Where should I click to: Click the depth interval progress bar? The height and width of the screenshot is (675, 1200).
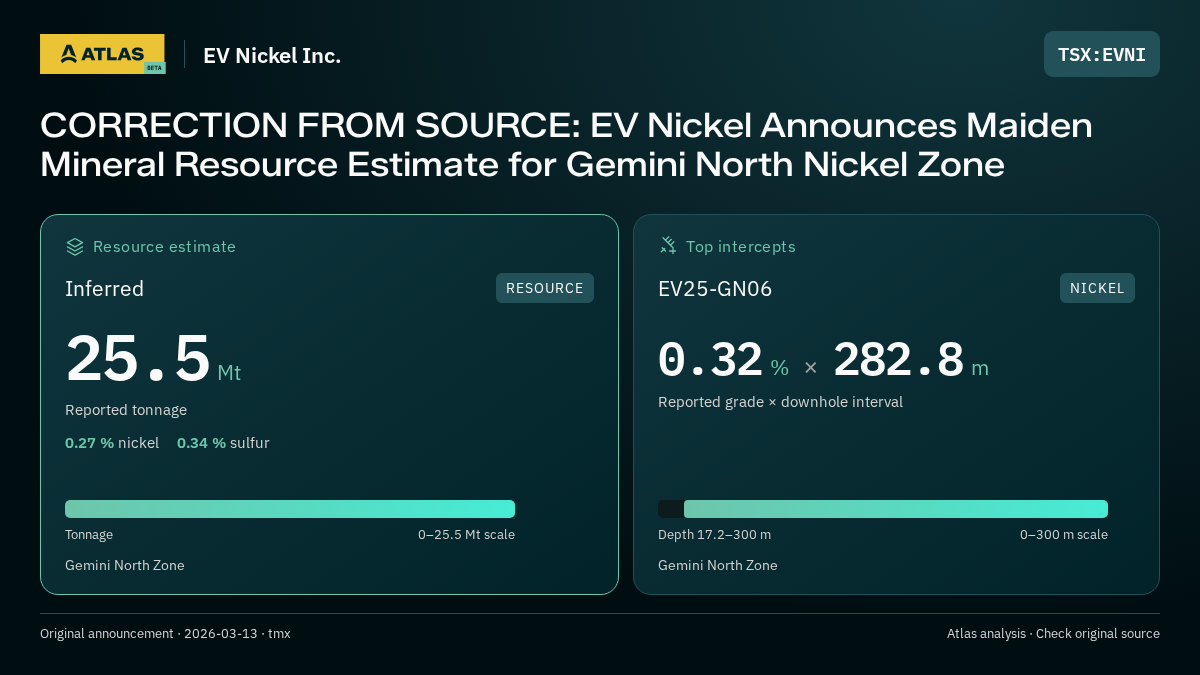[x=883, y=509]
